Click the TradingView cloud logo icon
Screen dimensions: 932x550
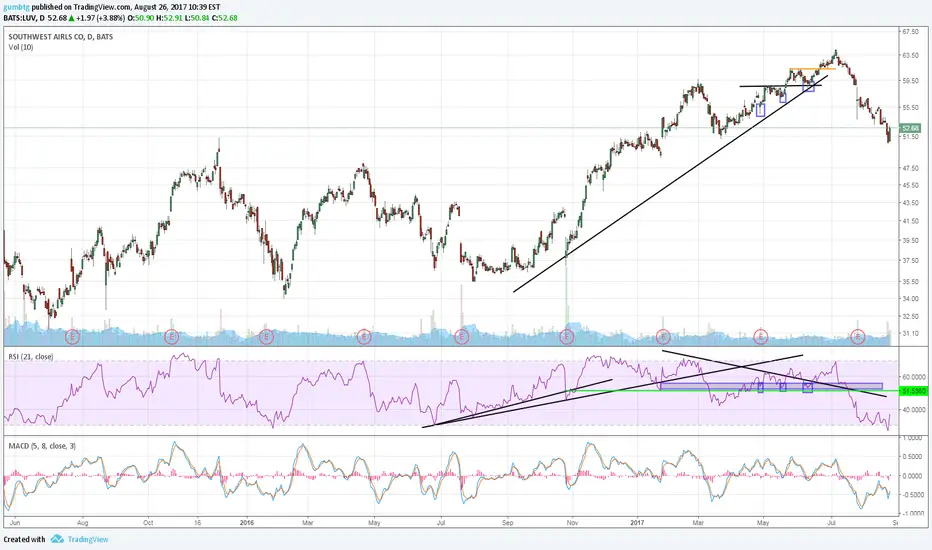point(57,539)
